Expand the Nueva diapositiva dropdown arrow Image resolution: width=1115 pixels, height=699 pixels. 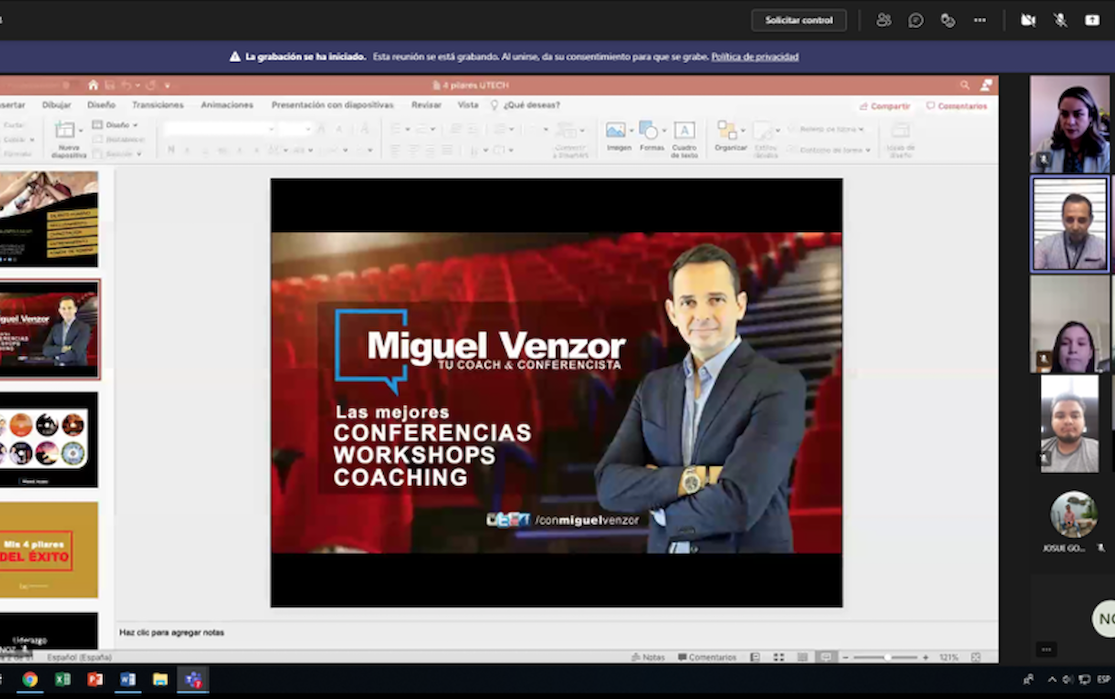click(x=80, y=131)
